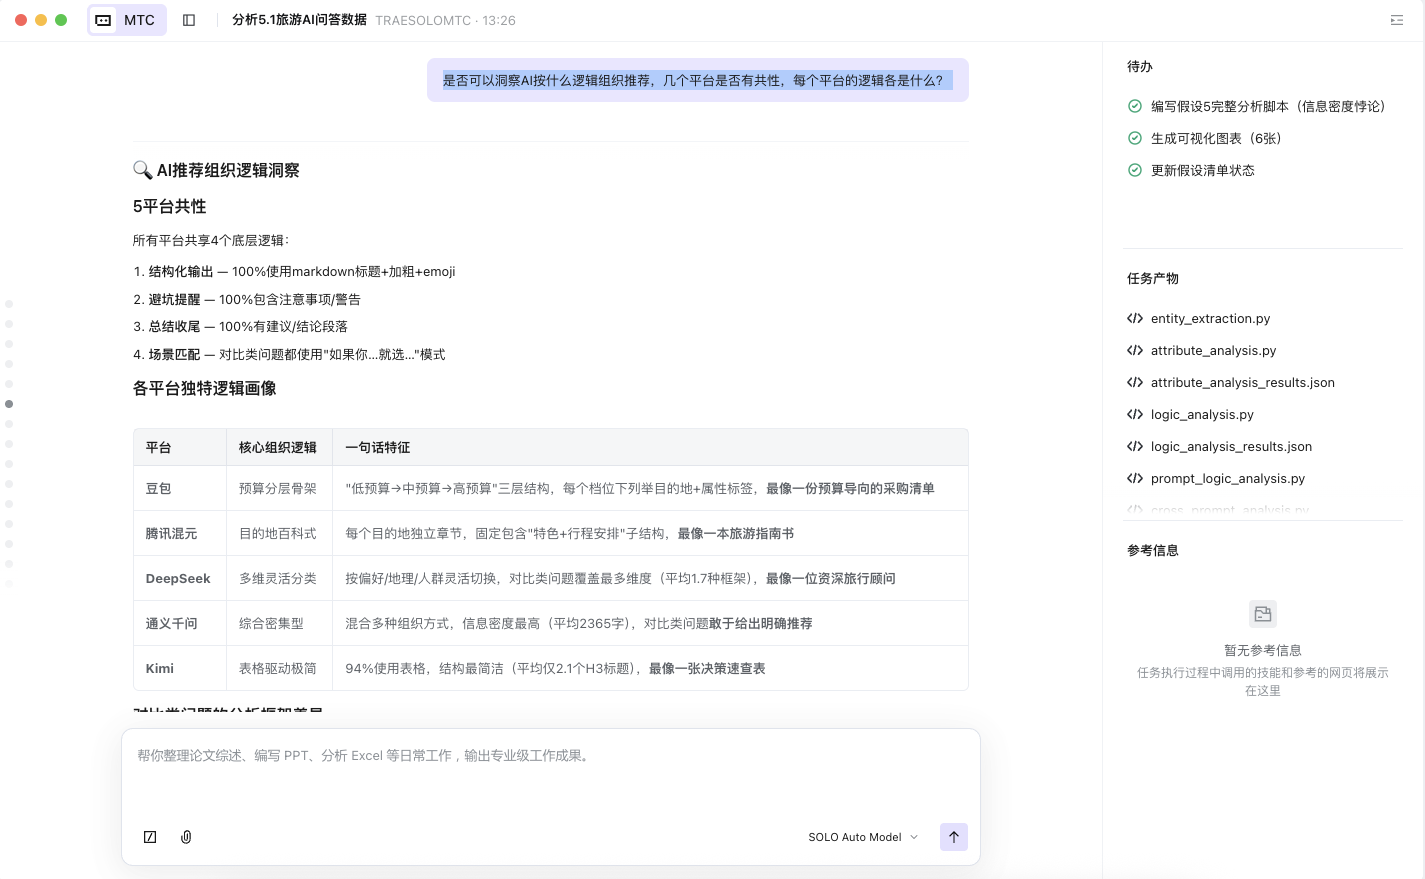
Task: Open the SOLO Auto Model dropdown
Action: (x=862, y=837)
